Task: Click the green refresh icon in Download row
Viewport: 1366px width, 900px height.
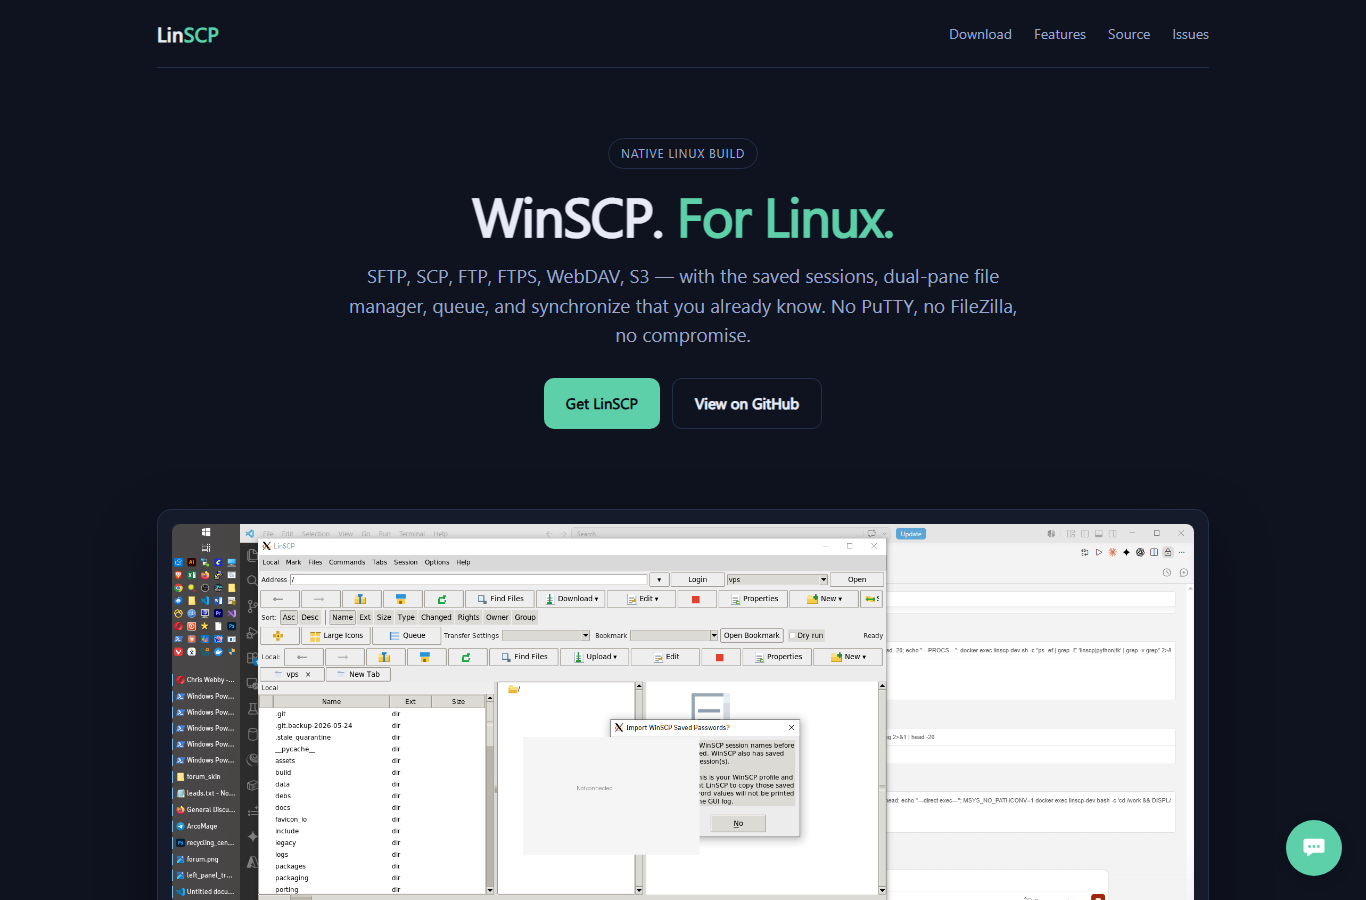Action: click(x=442, y=599)
